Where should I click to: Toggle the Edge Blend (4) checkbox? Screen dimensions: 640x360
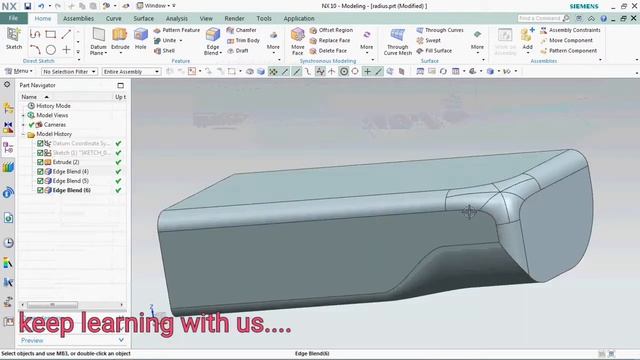point(40,171)
